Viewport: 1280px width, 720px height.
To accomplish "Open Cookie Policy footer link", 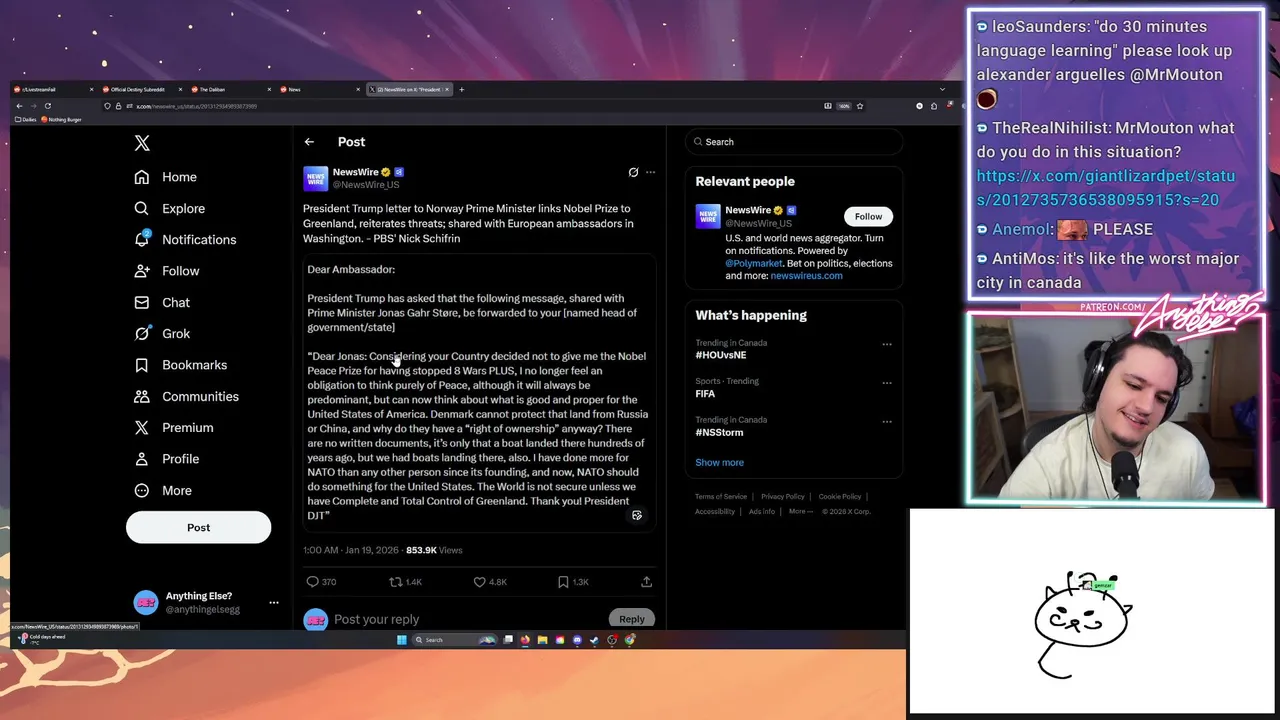I will [839, 497].
